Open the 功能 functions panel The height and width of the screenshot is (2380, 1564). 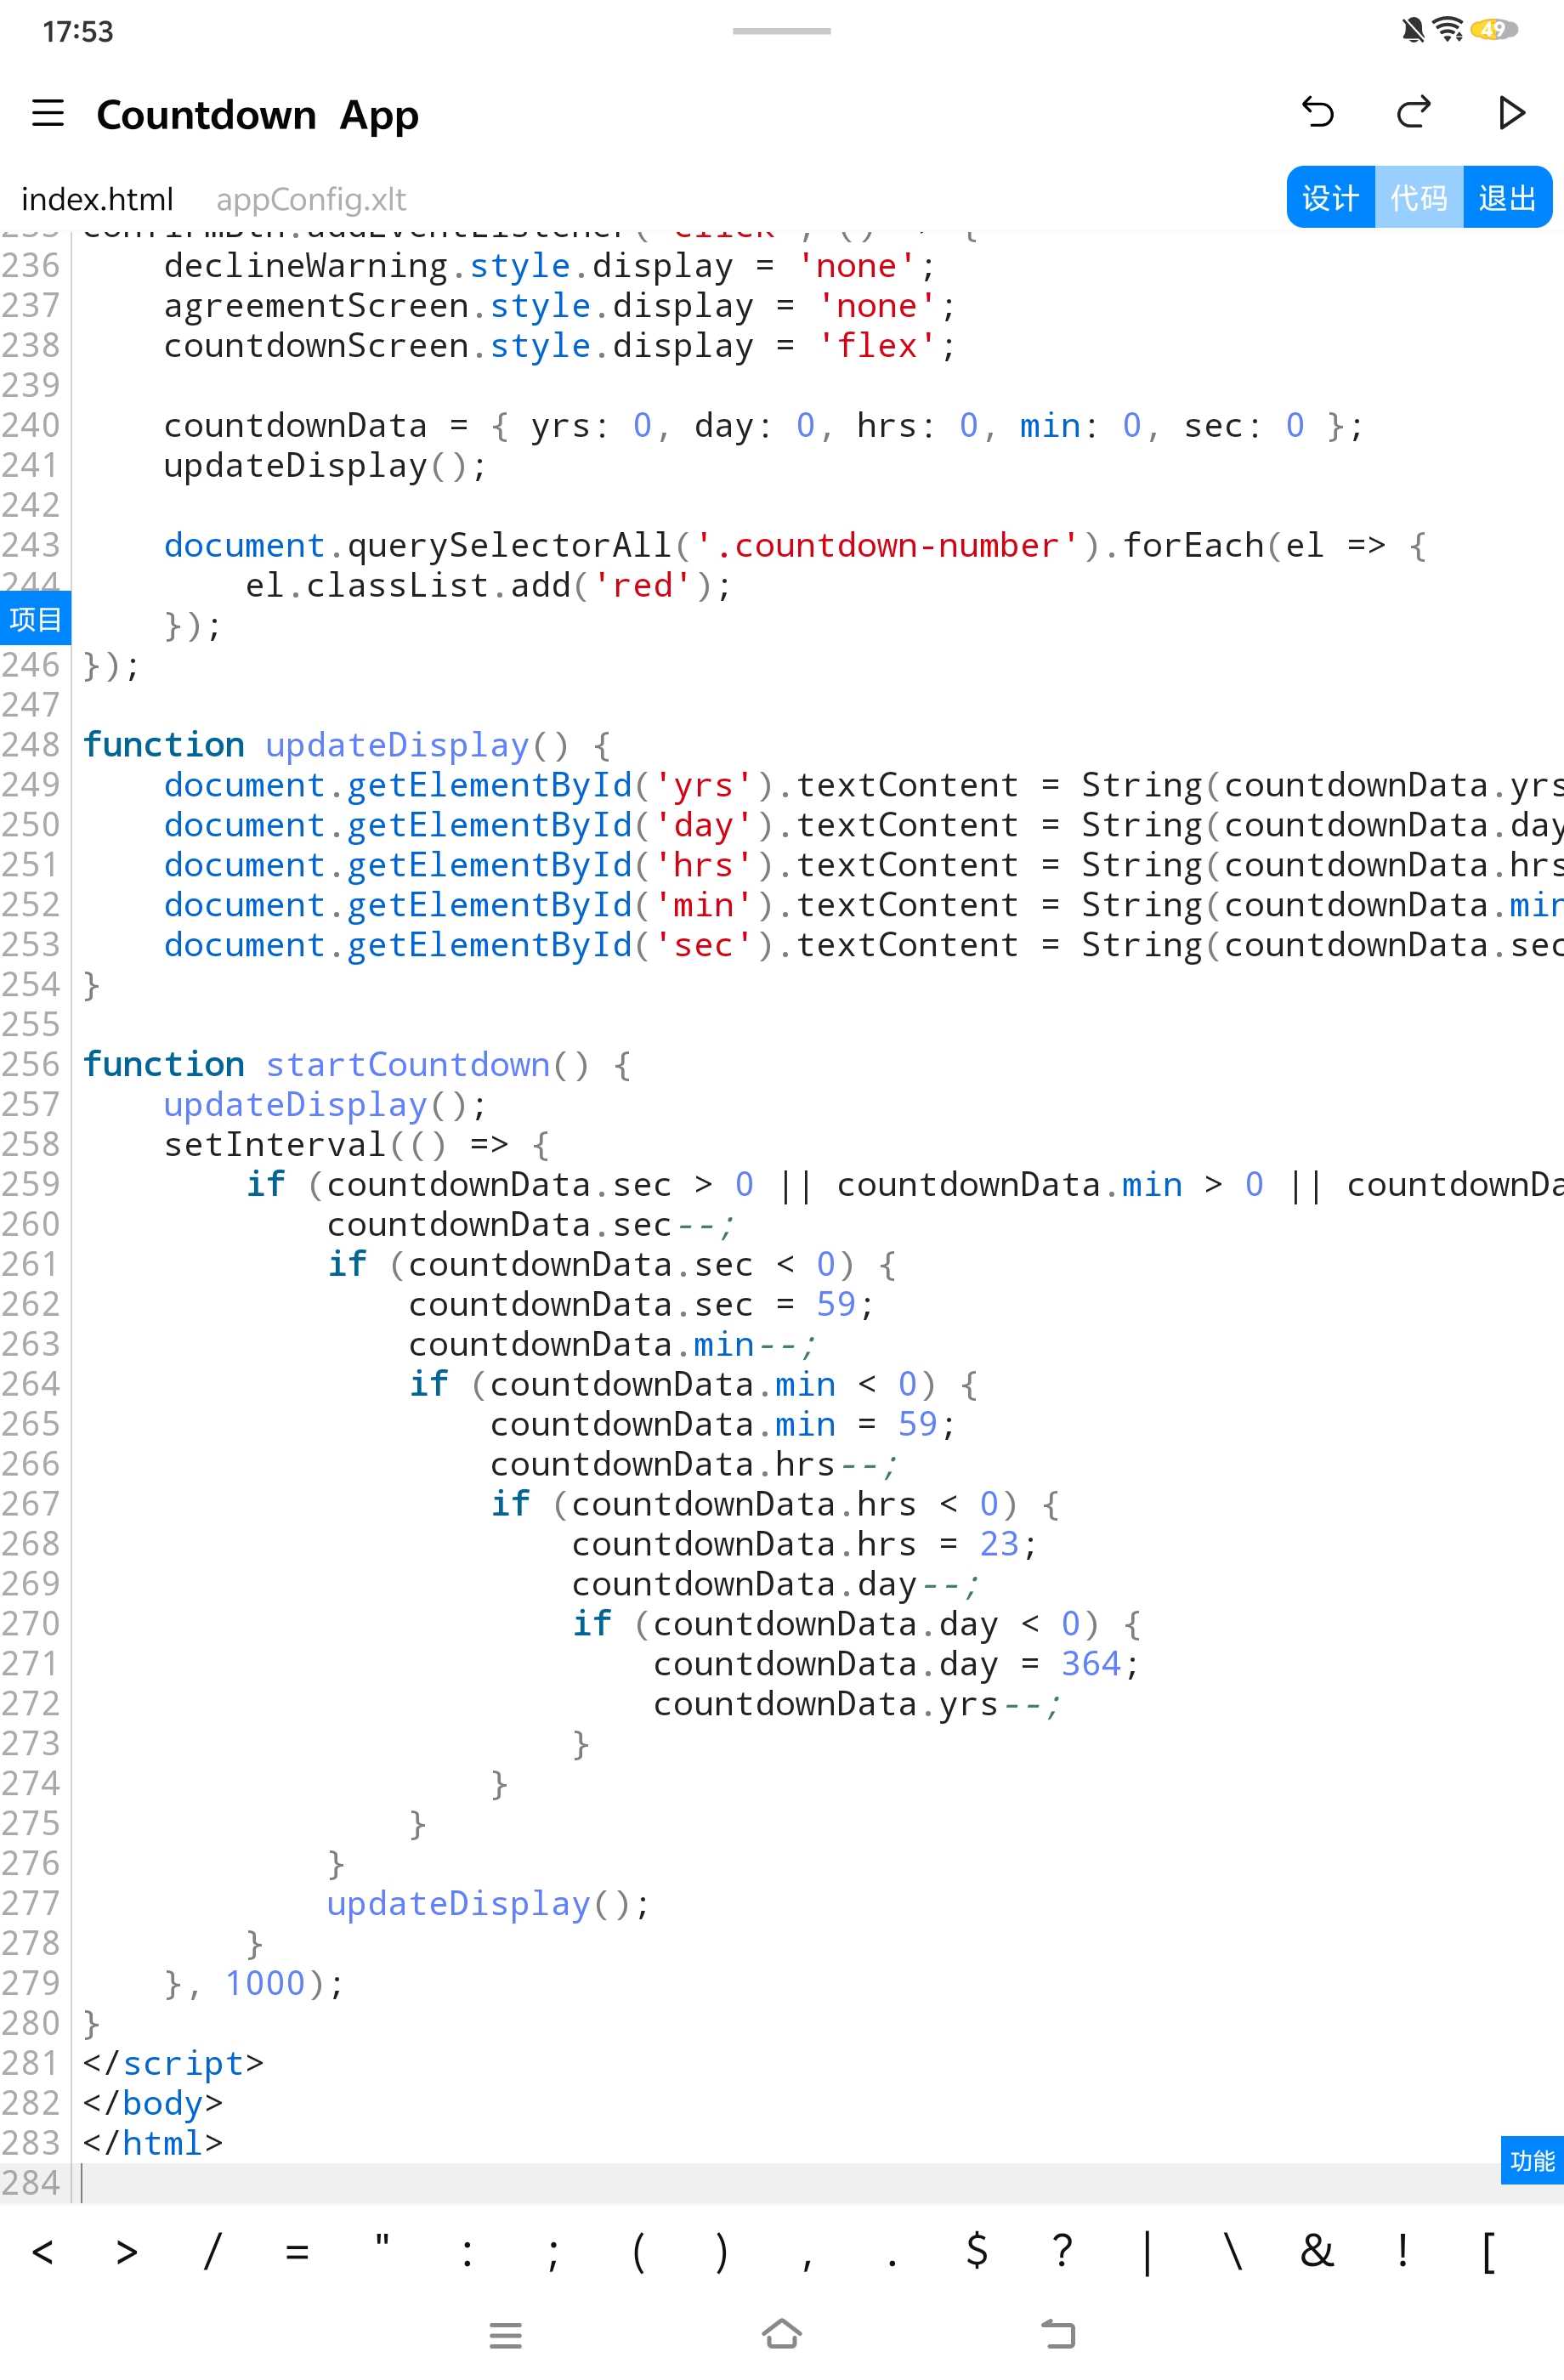point(1531,2160)
